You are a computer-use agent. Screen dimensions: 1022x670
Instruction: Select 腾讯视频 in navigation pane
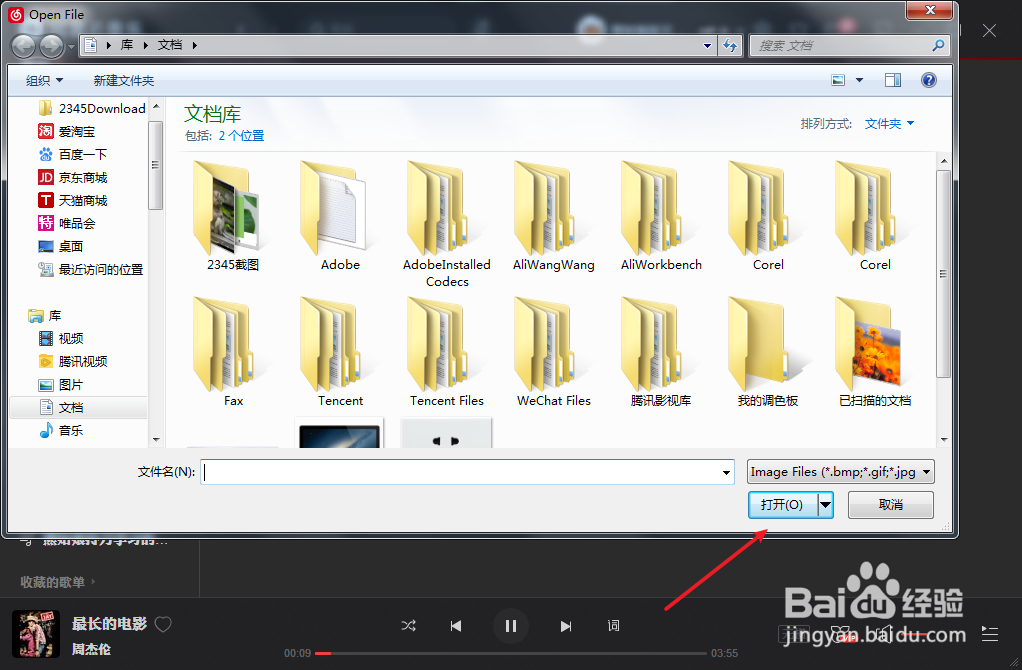72,361
